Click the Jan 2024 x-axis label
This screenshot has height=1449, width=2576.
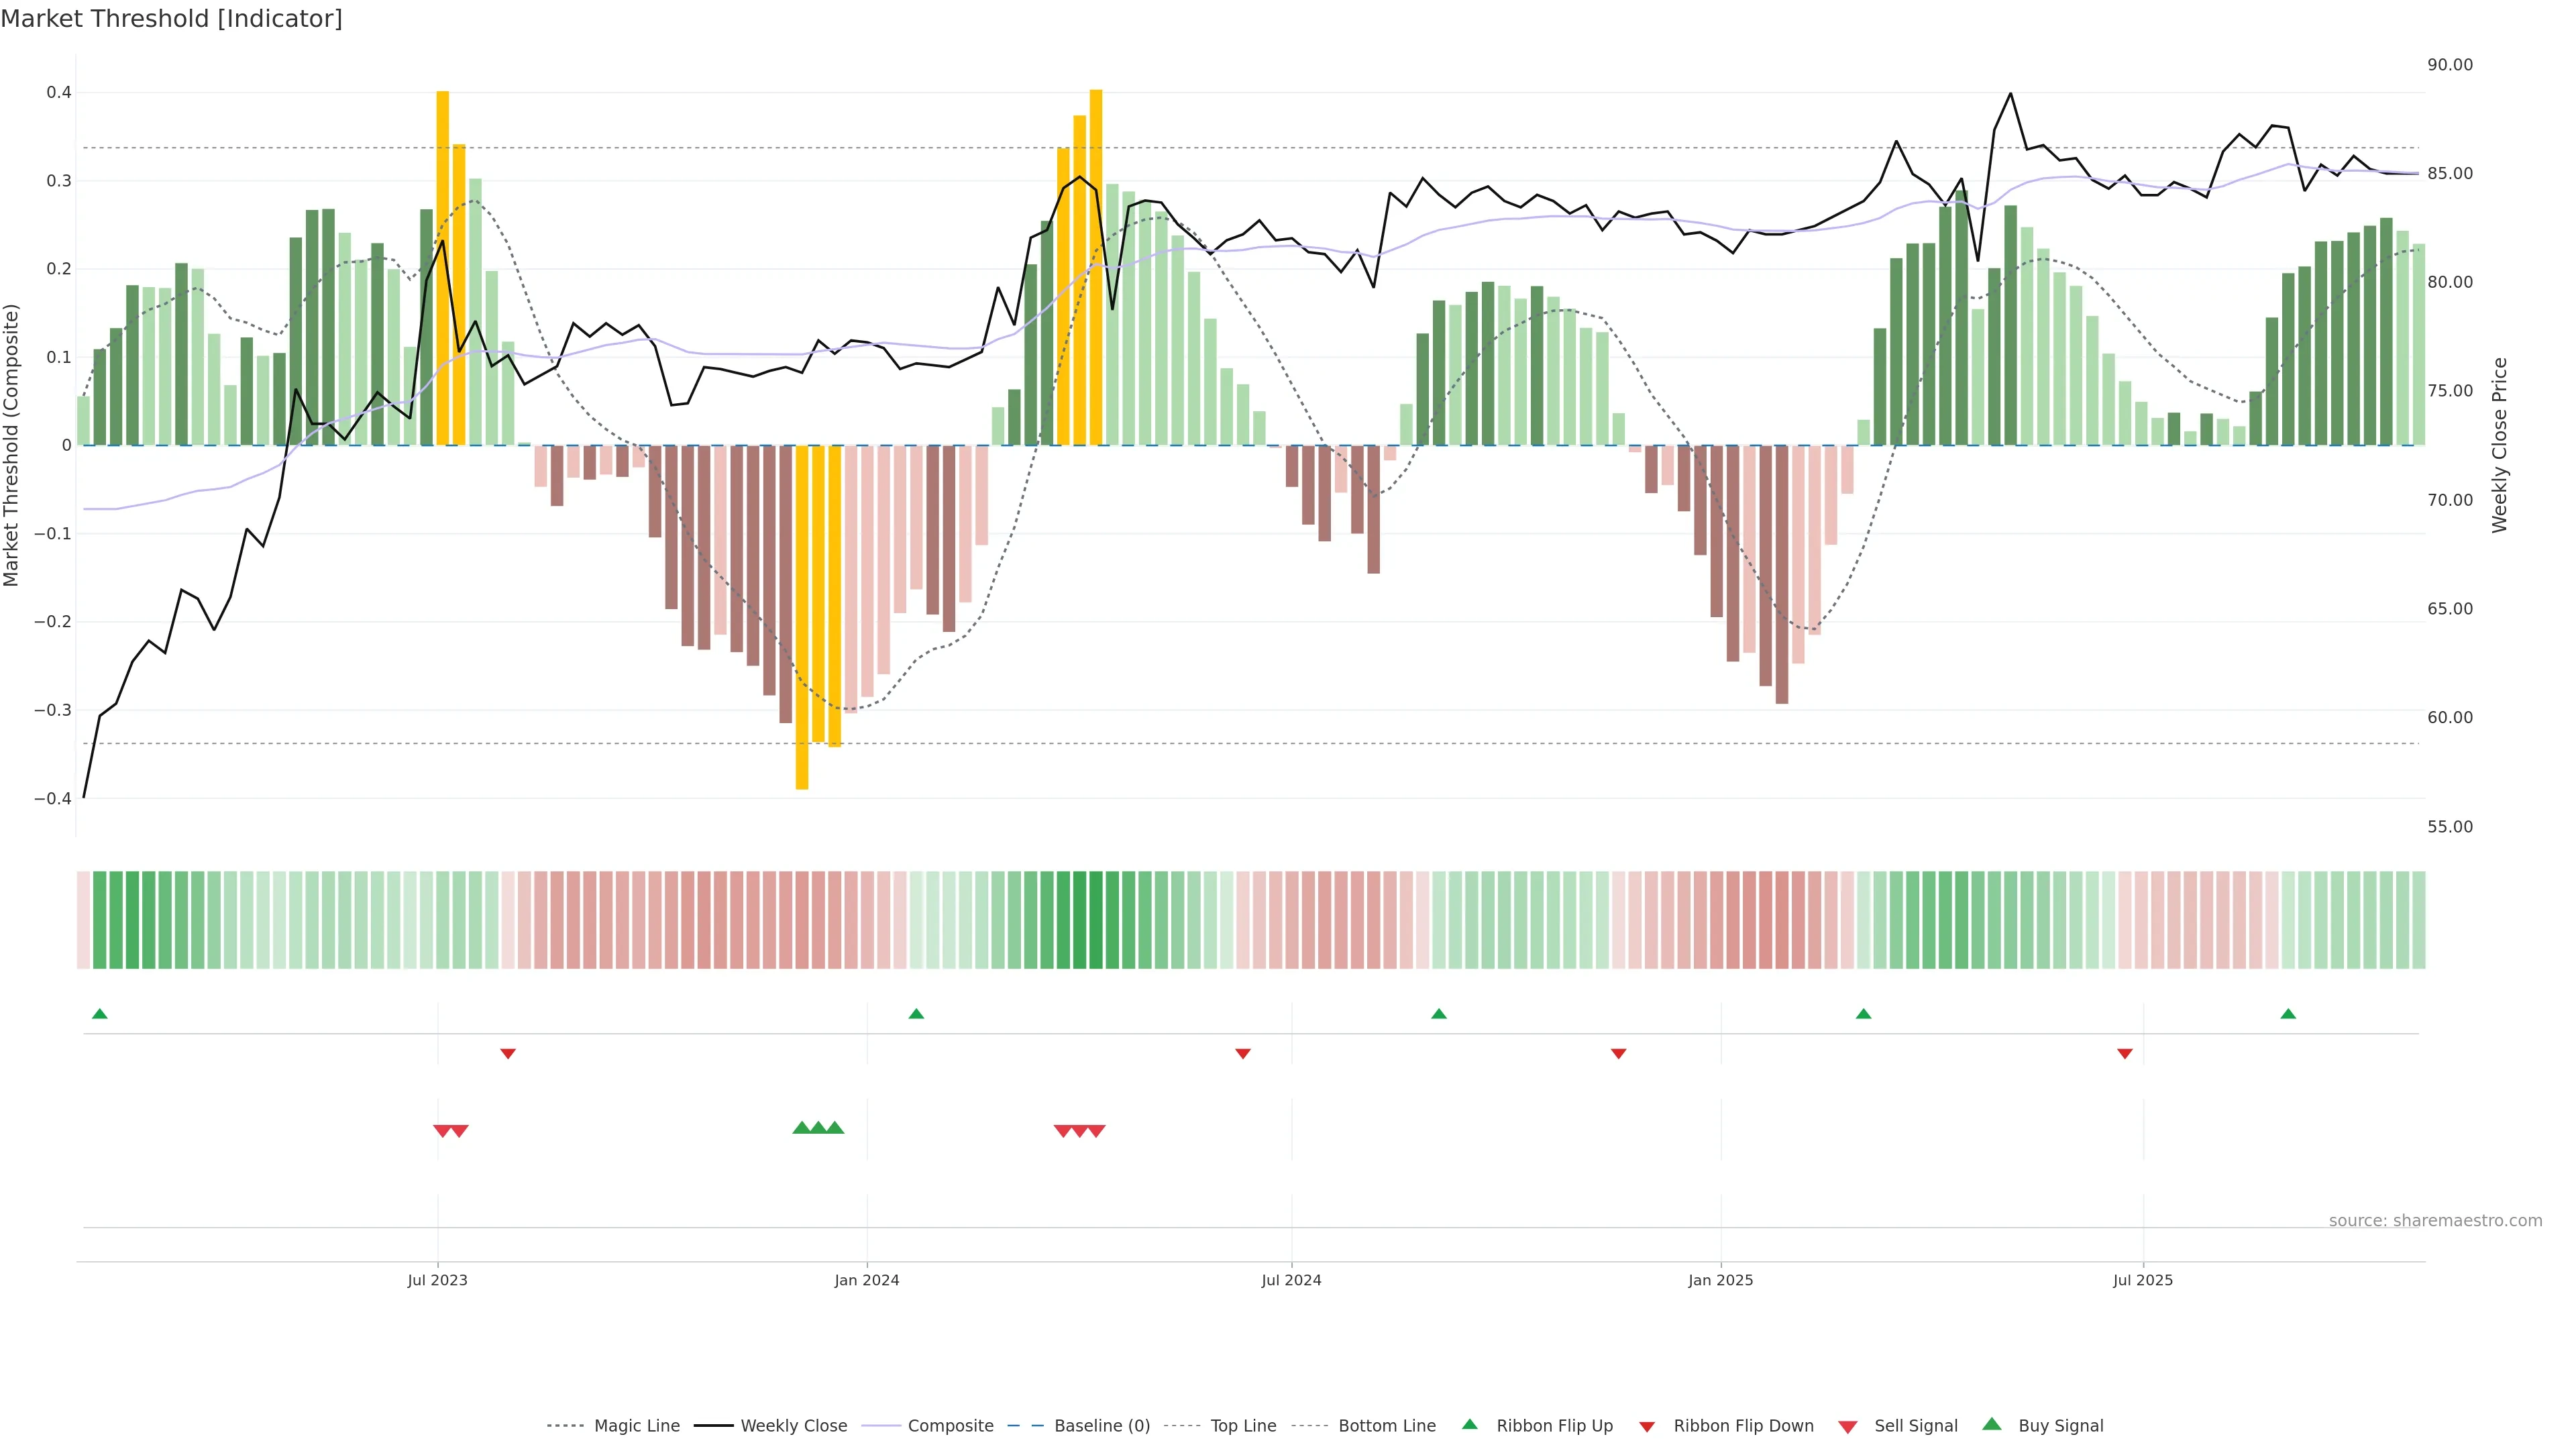click(867, 1280)
